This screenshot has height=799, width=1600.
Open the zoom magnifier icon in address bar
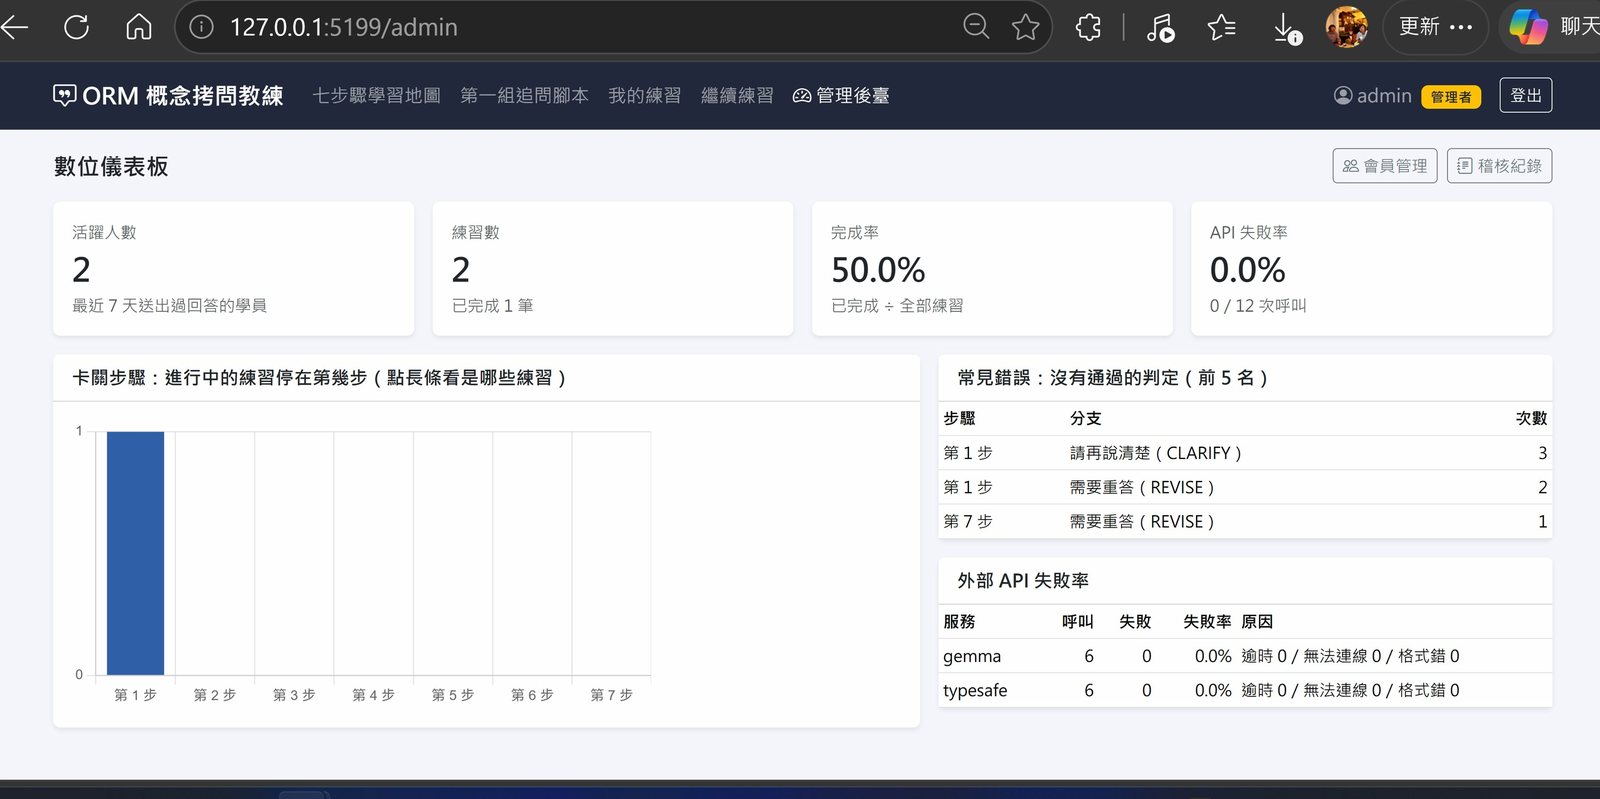coord(976,27)
